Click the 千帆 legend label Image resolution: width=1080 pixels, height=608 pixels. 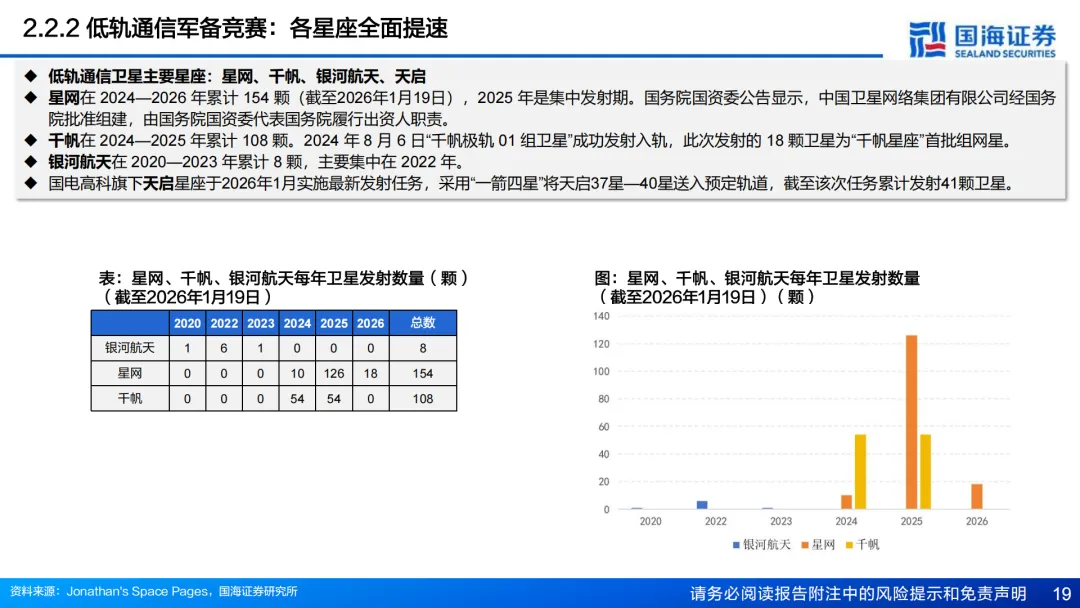click(867, 545)
